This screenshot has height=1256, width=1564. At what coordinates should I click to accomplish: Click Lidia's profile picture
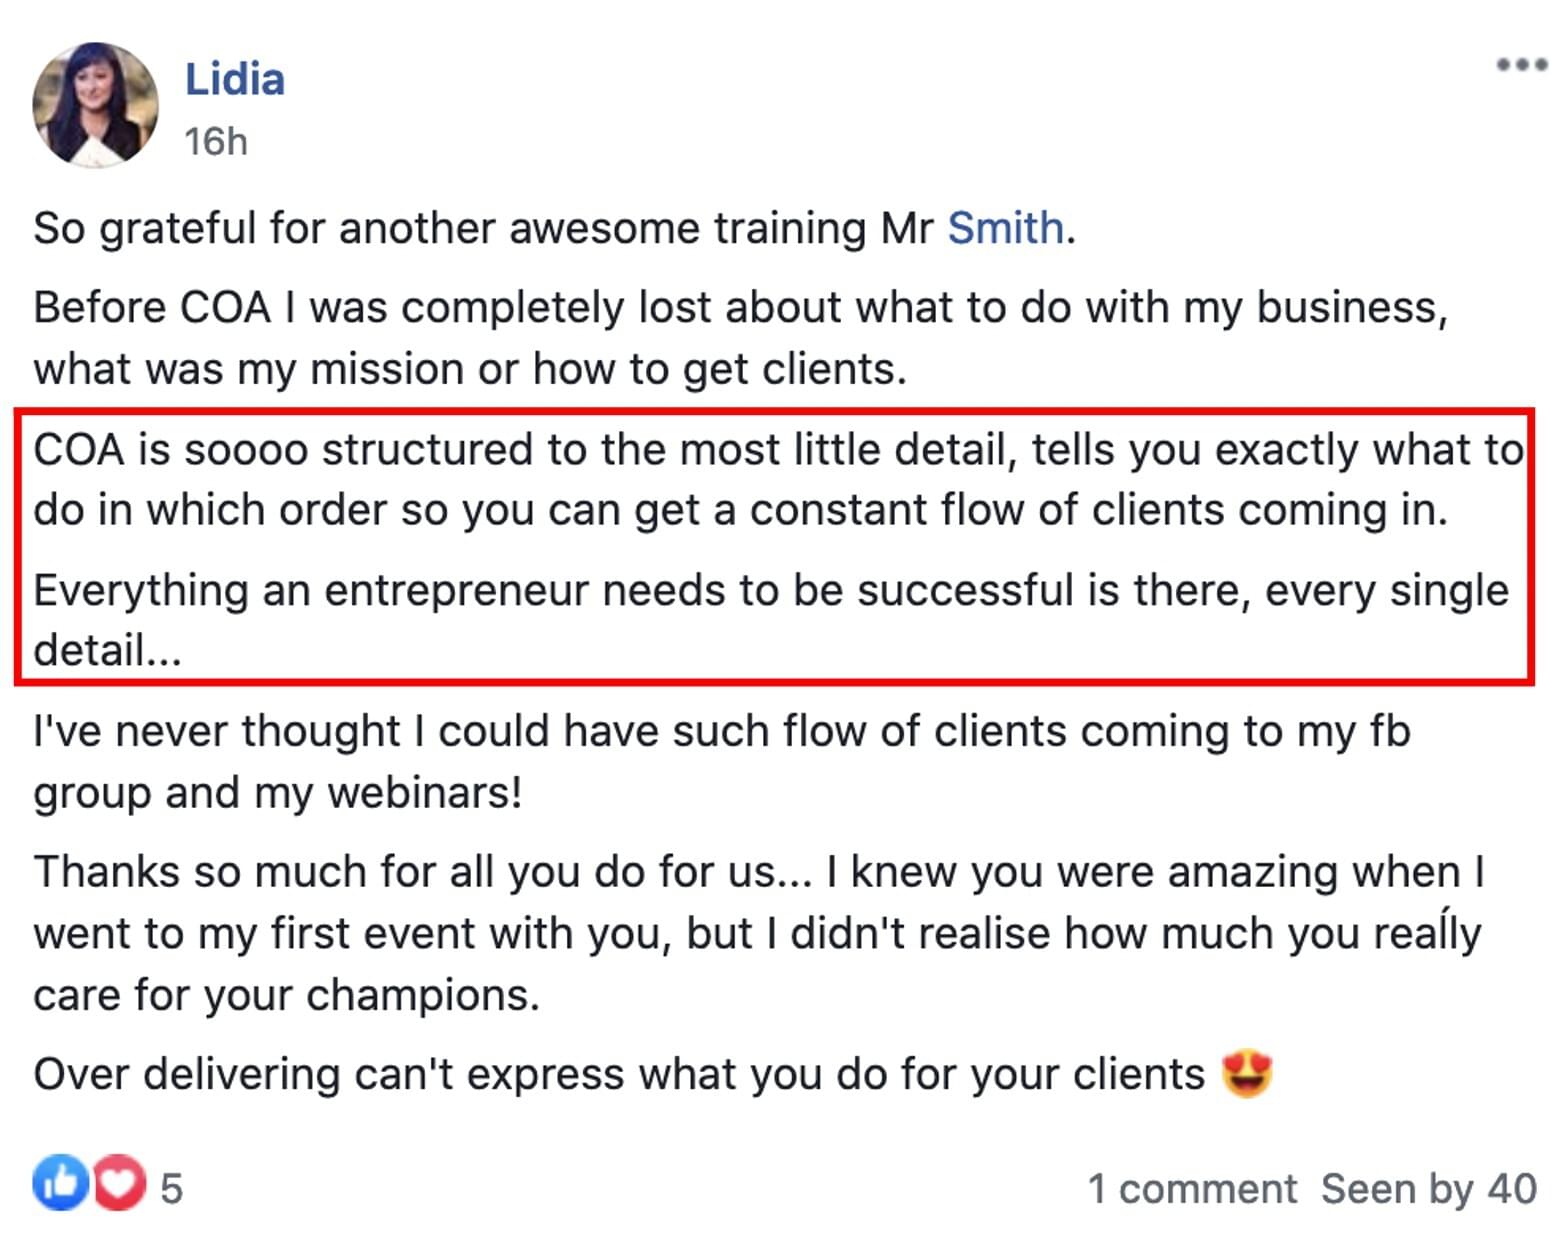(x=96, y=104)
